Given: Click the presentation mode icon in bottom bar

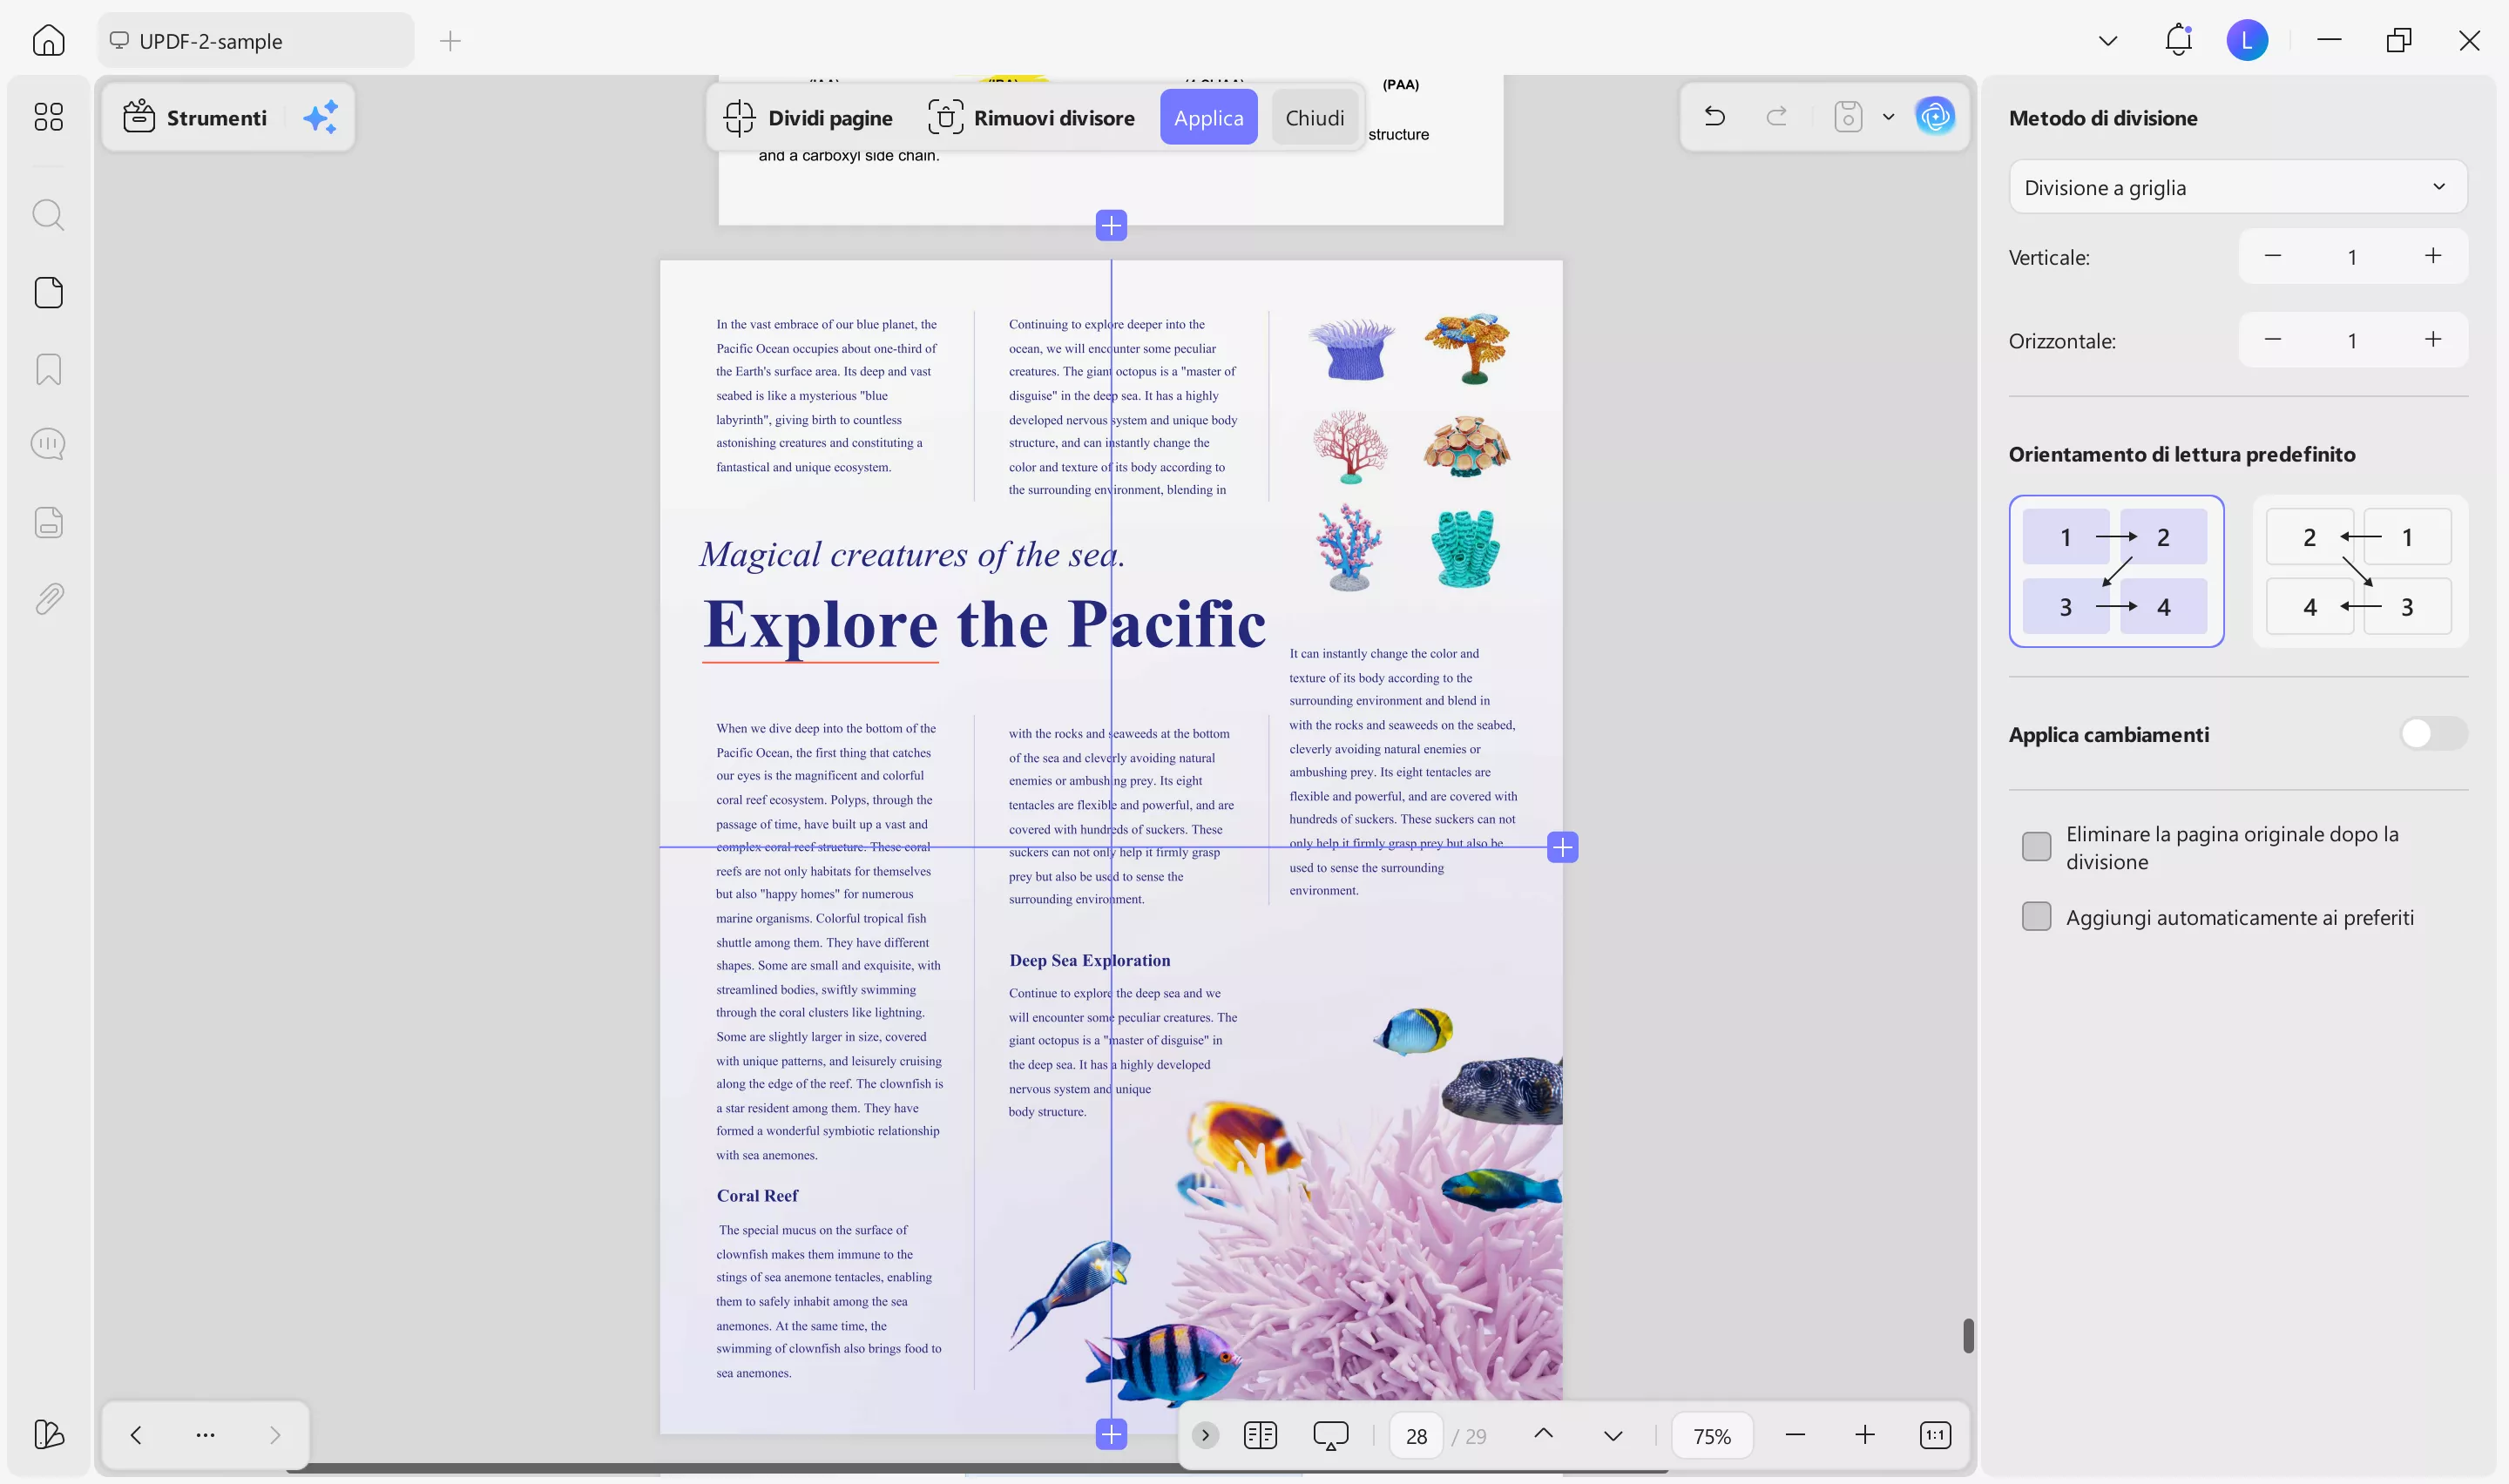Looking at the screenshot, I should click(x=1330, y=1434).
